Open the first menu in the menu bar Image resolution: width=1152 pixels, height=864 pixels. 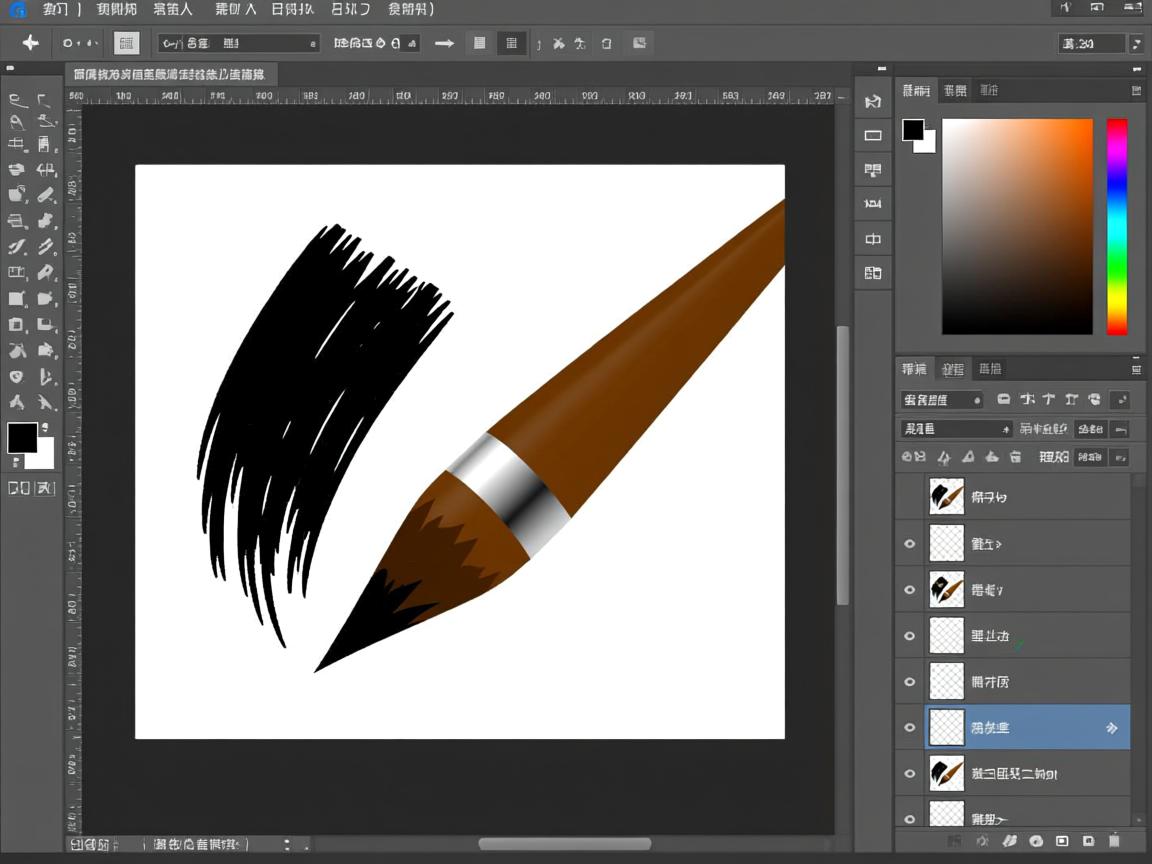(x=55, y=9)
